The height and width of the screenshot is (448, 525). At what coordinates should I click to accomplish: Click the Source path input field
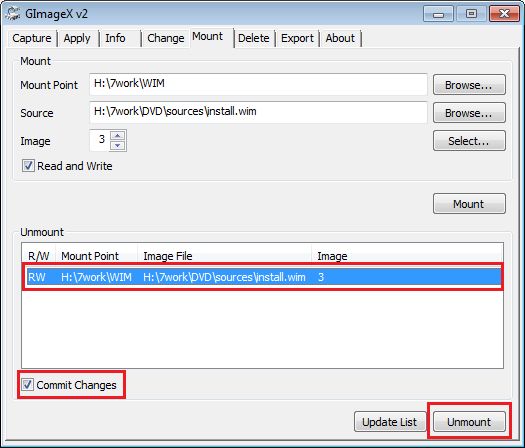click(258, 112)
